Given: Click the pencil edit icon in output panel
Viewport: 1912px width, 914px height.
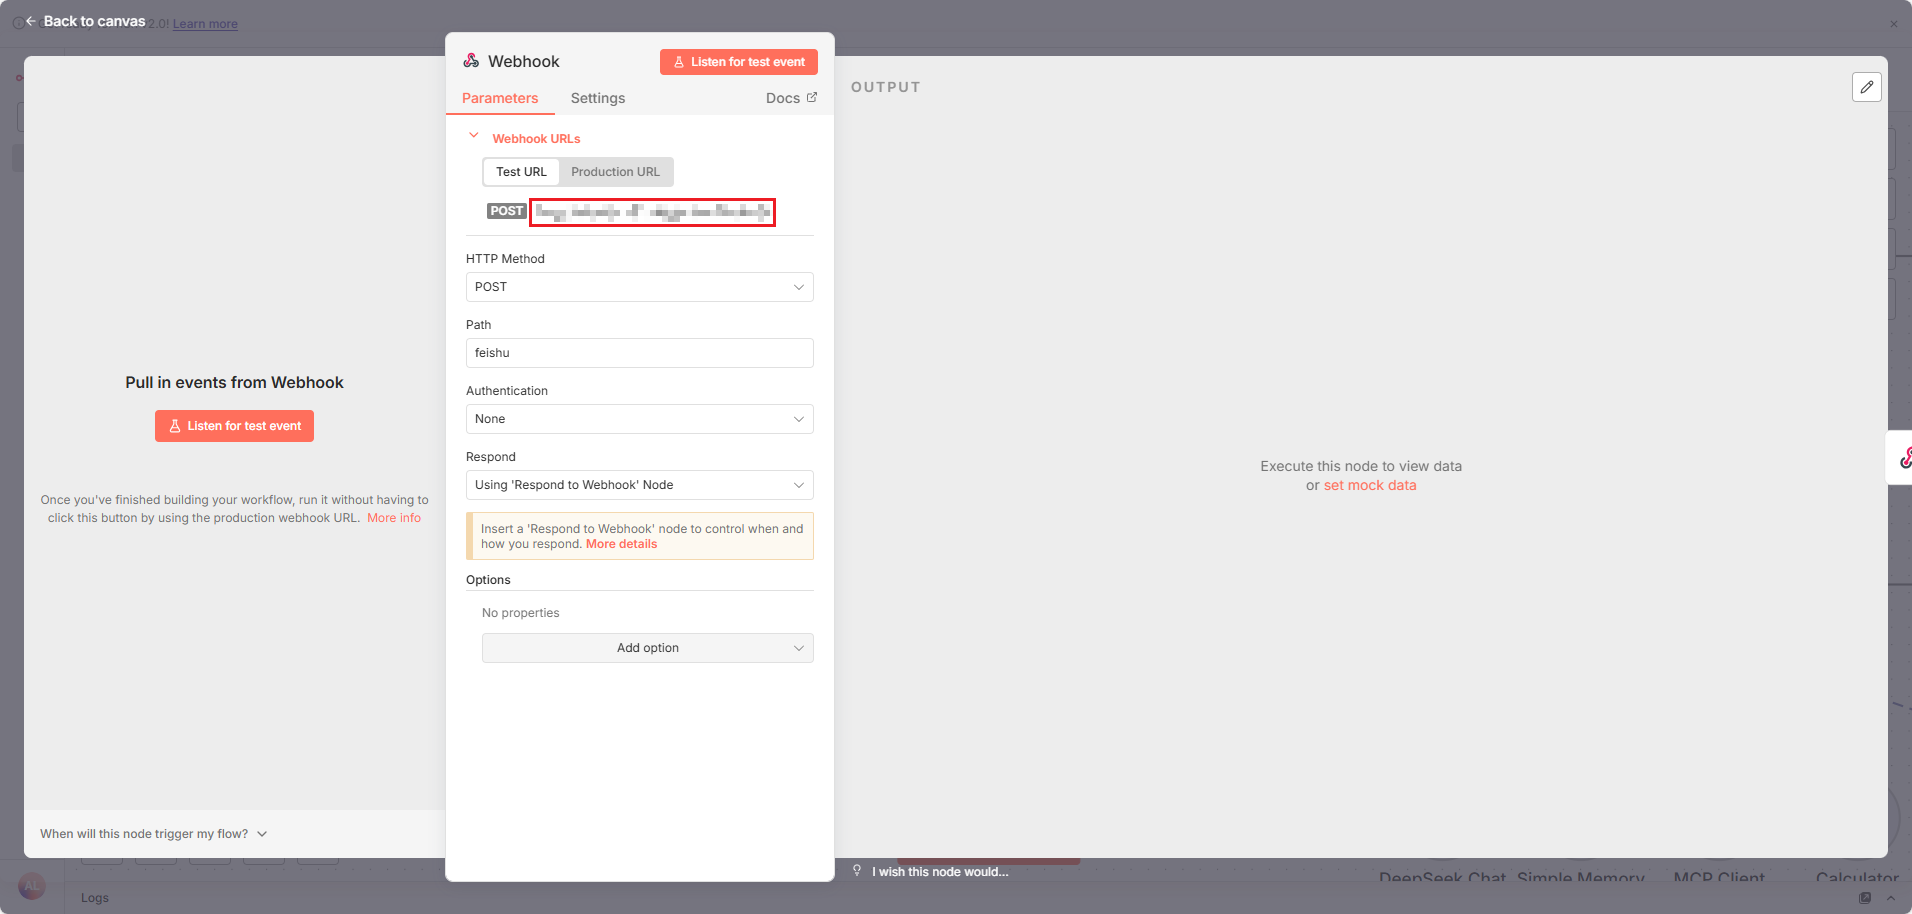Looking at the screenshot, I should 1866,87.
